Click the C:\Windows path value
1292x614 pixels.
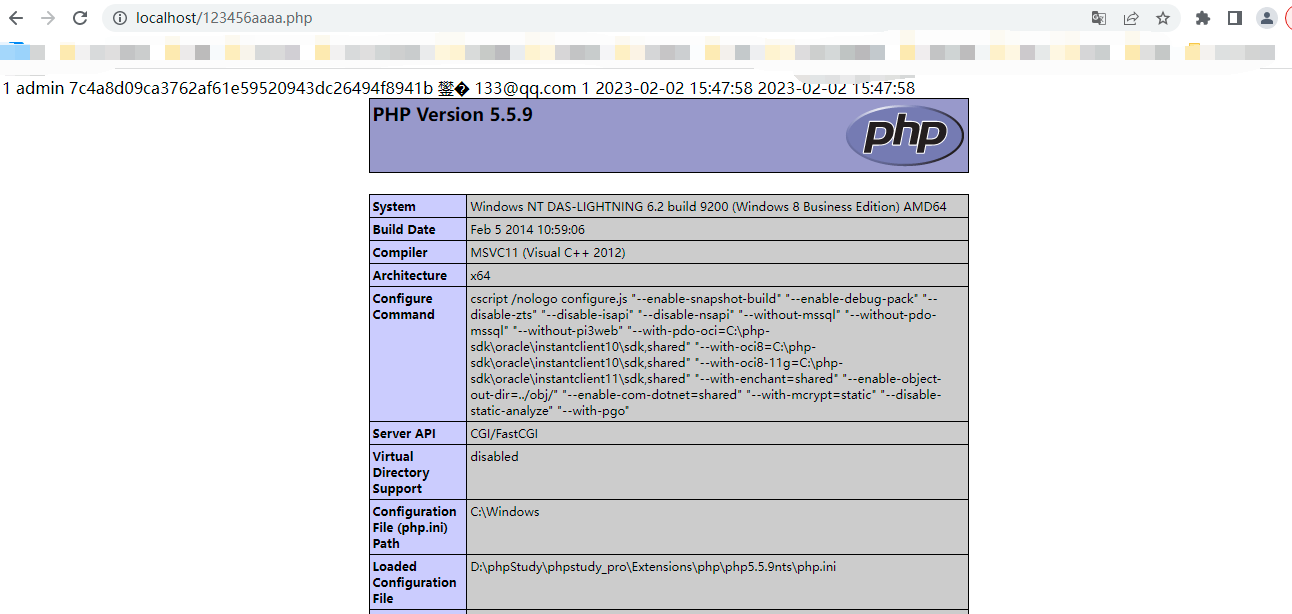tap(505, 512)
